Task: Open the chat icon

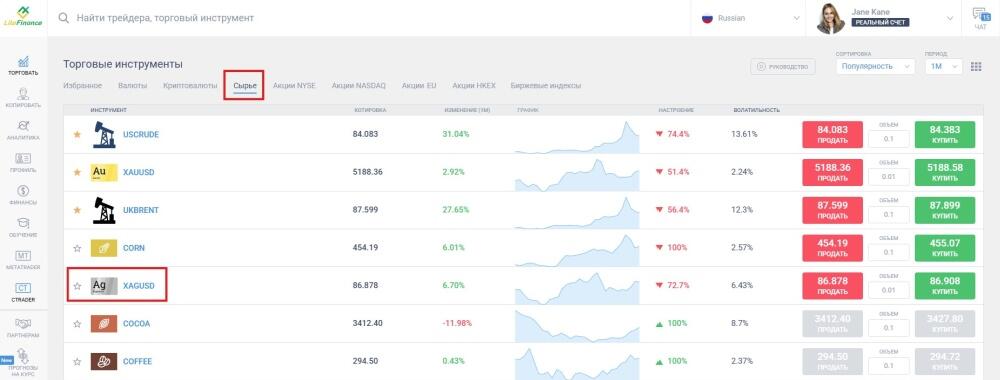Action: 980,18
